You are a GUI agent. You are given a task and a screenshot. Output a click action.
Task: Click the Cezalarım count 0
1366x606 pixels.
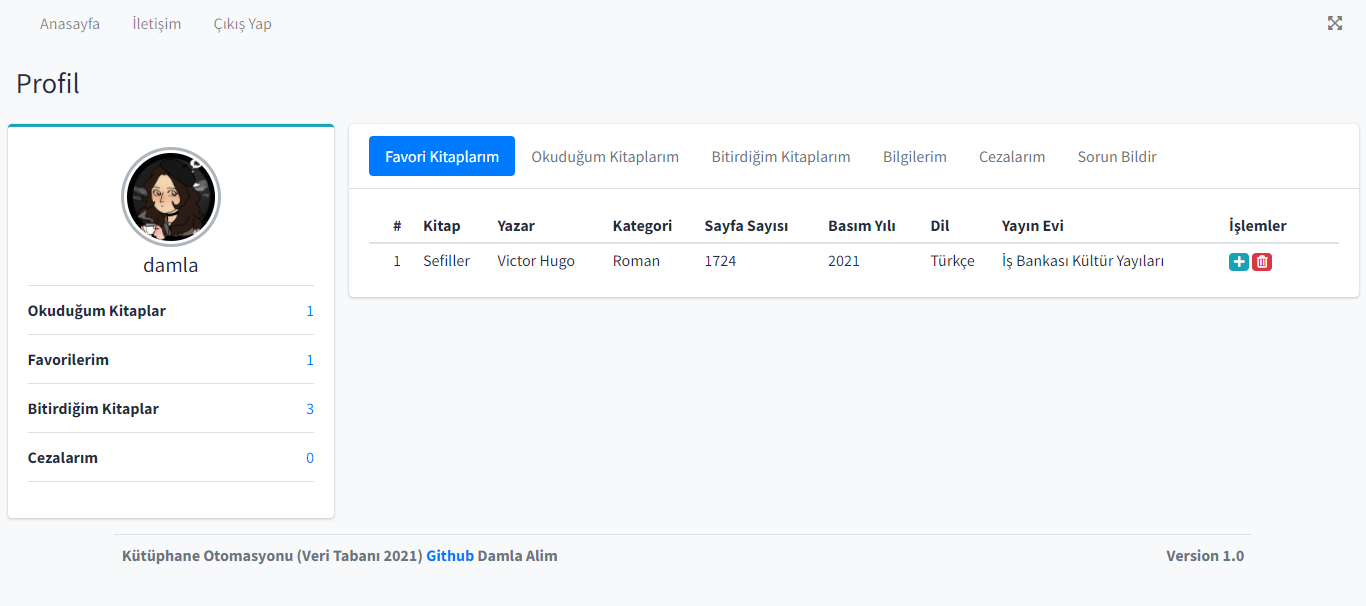click(x=310, y=458)
